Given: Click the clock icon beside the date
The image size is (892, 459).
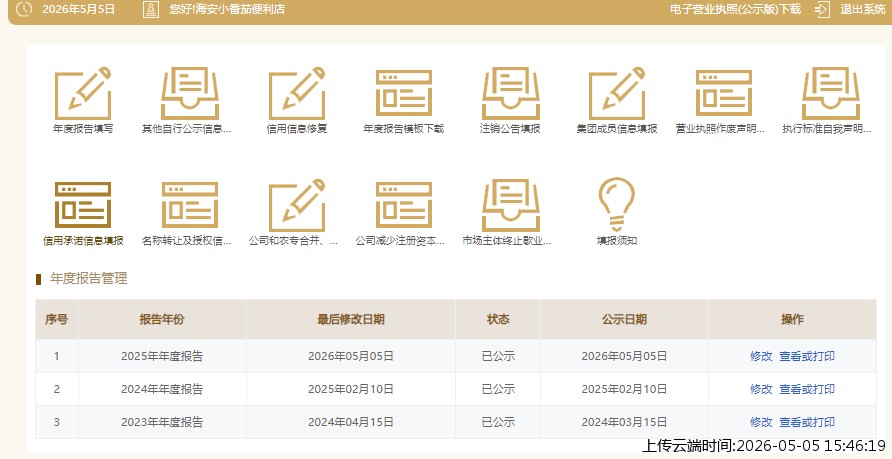Looking at the screenshot, I should point(24,9).
